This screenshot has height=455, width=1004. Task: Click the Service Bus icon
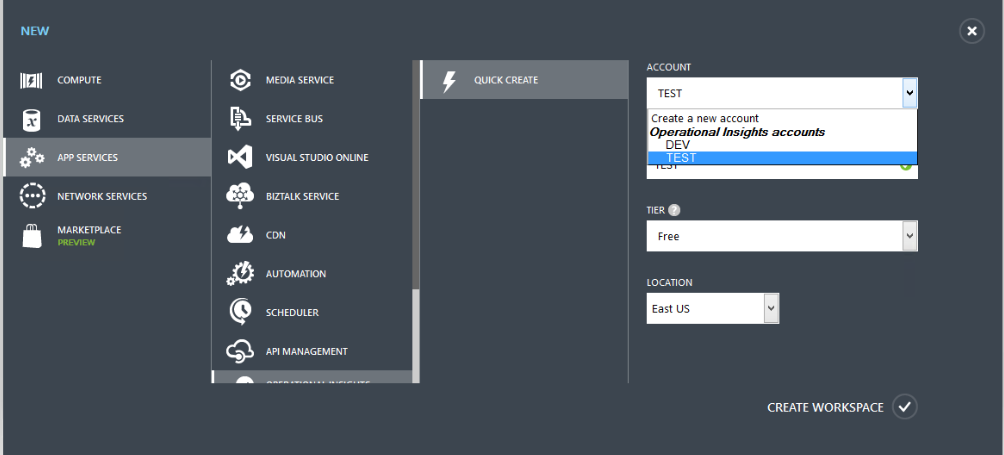[x=240, y=119]
